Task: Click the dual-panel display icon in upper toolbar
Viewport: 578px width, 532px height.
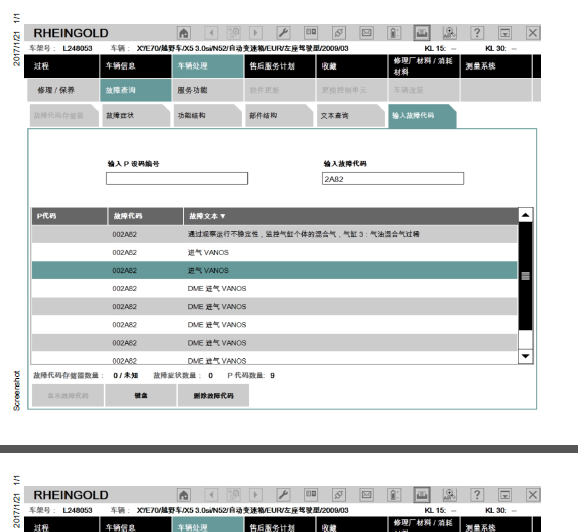Action: (x=311, y=33)
